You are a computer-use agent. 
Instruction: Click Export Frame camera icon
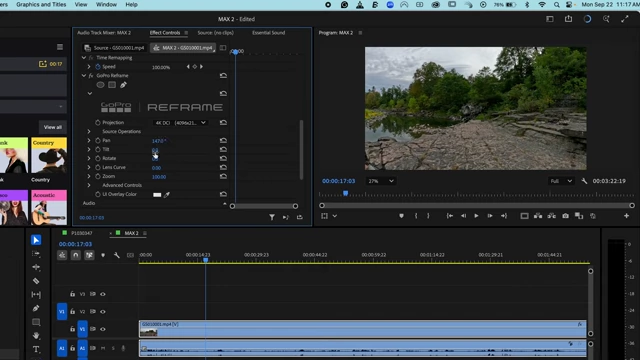point(565,216)
